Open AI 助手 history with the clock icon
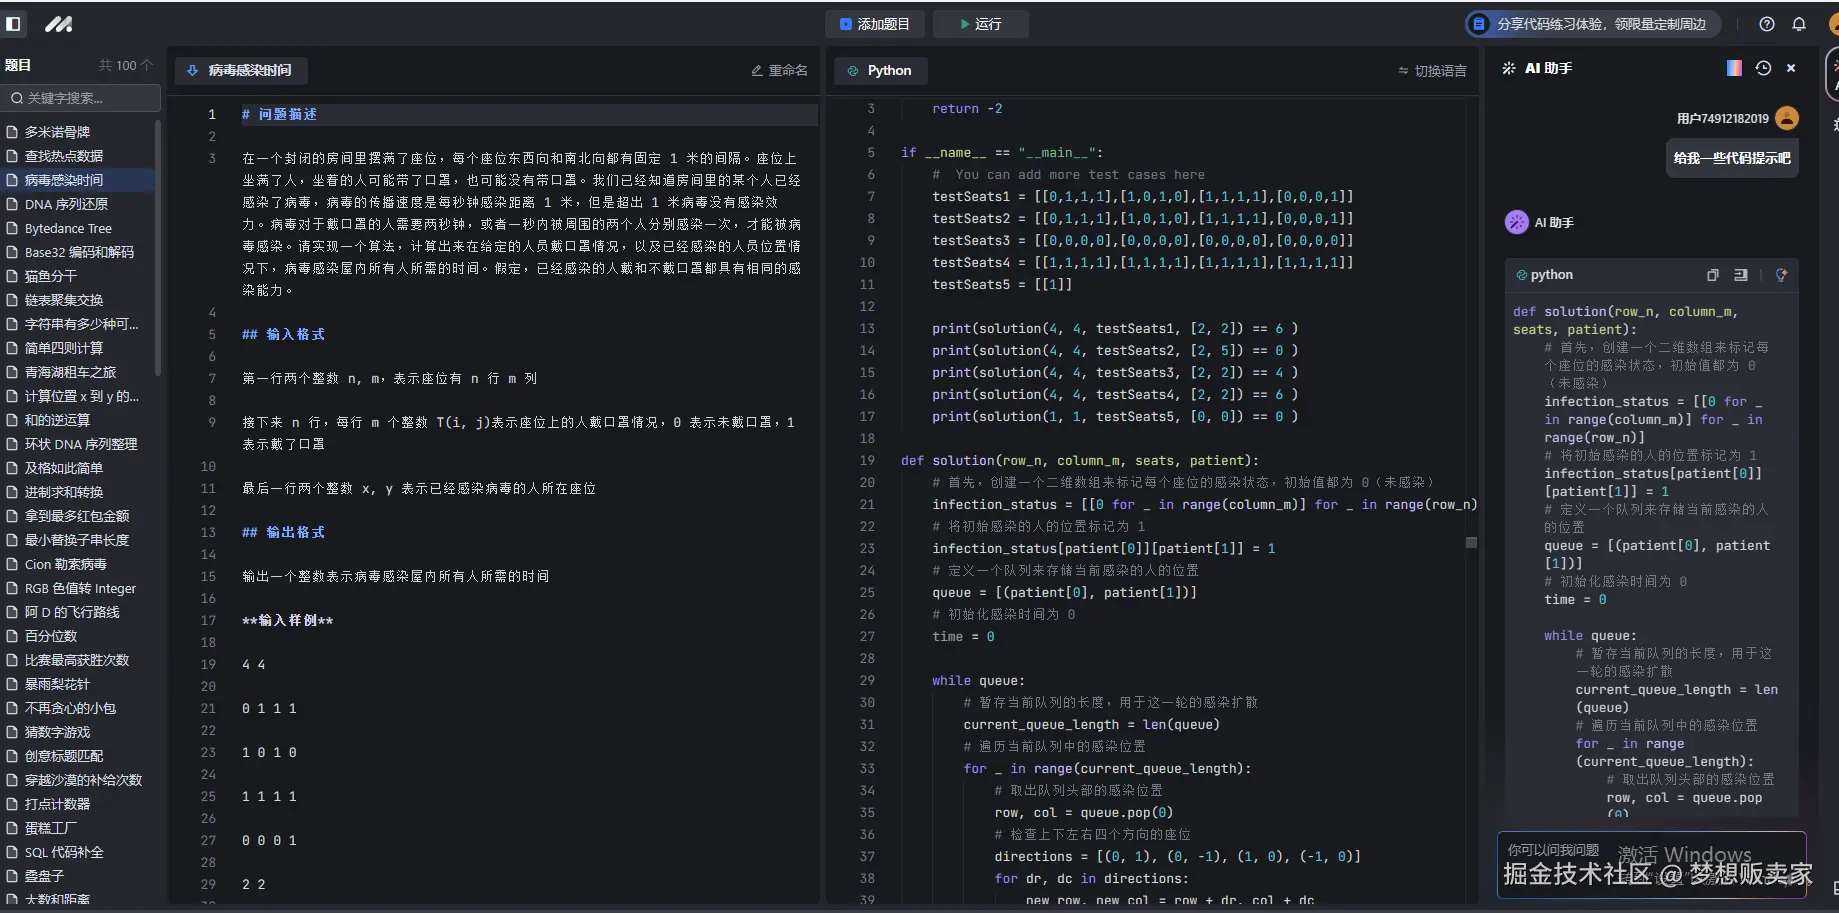This screenshot has width=1839, height=913. tap(1762, 67)
